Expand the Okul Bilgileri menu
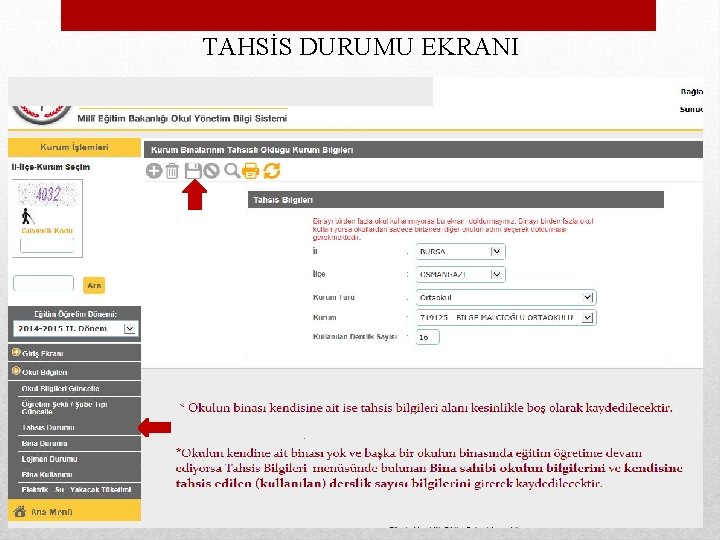720x540 pixels. pyautogui.click(x=74, y=371)
